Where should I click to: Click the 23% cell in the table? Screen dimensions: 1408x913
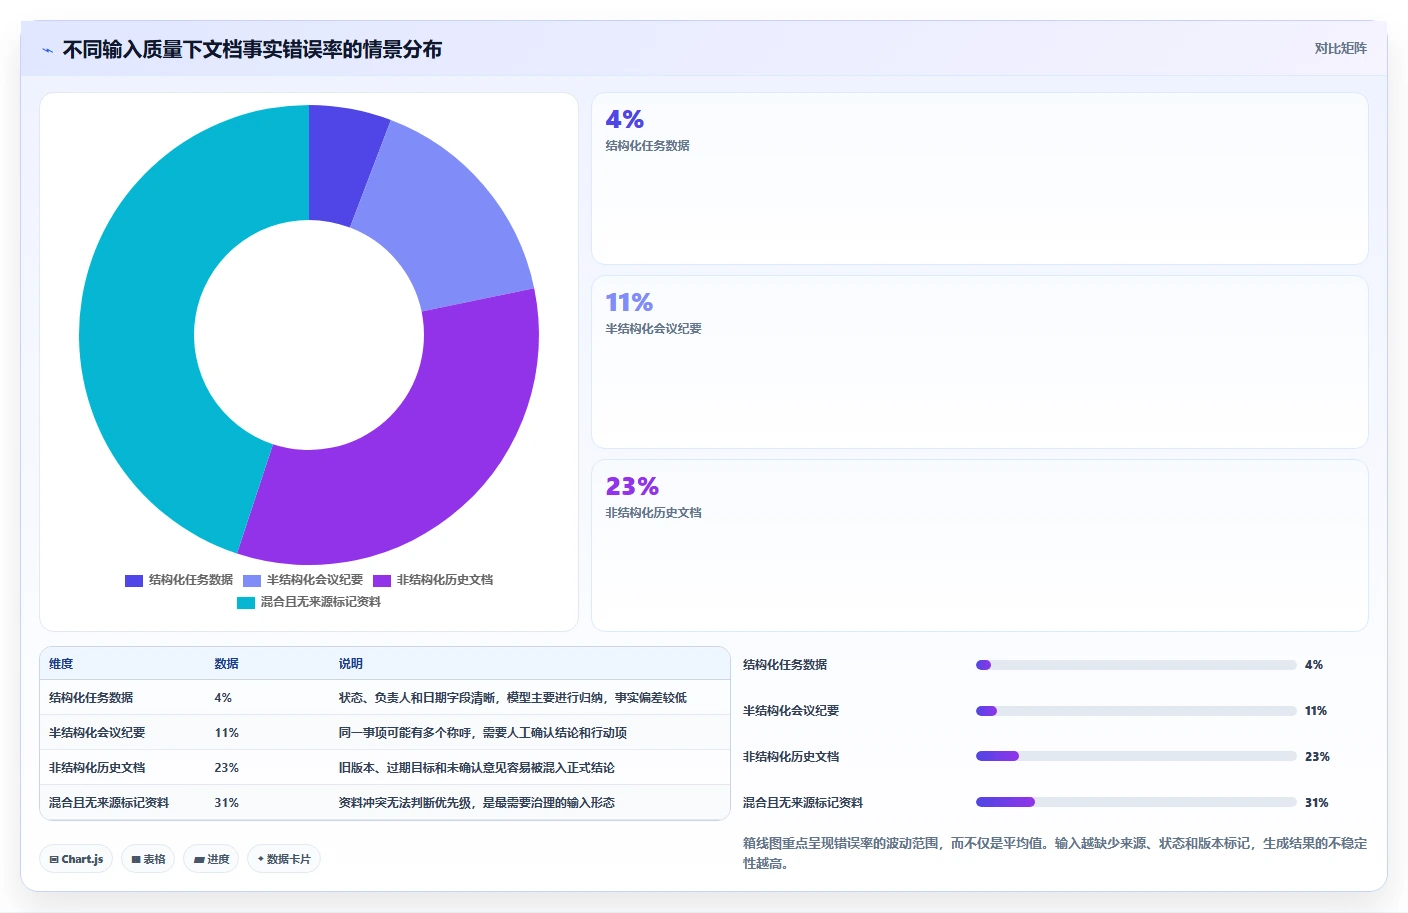pos(226,768)
